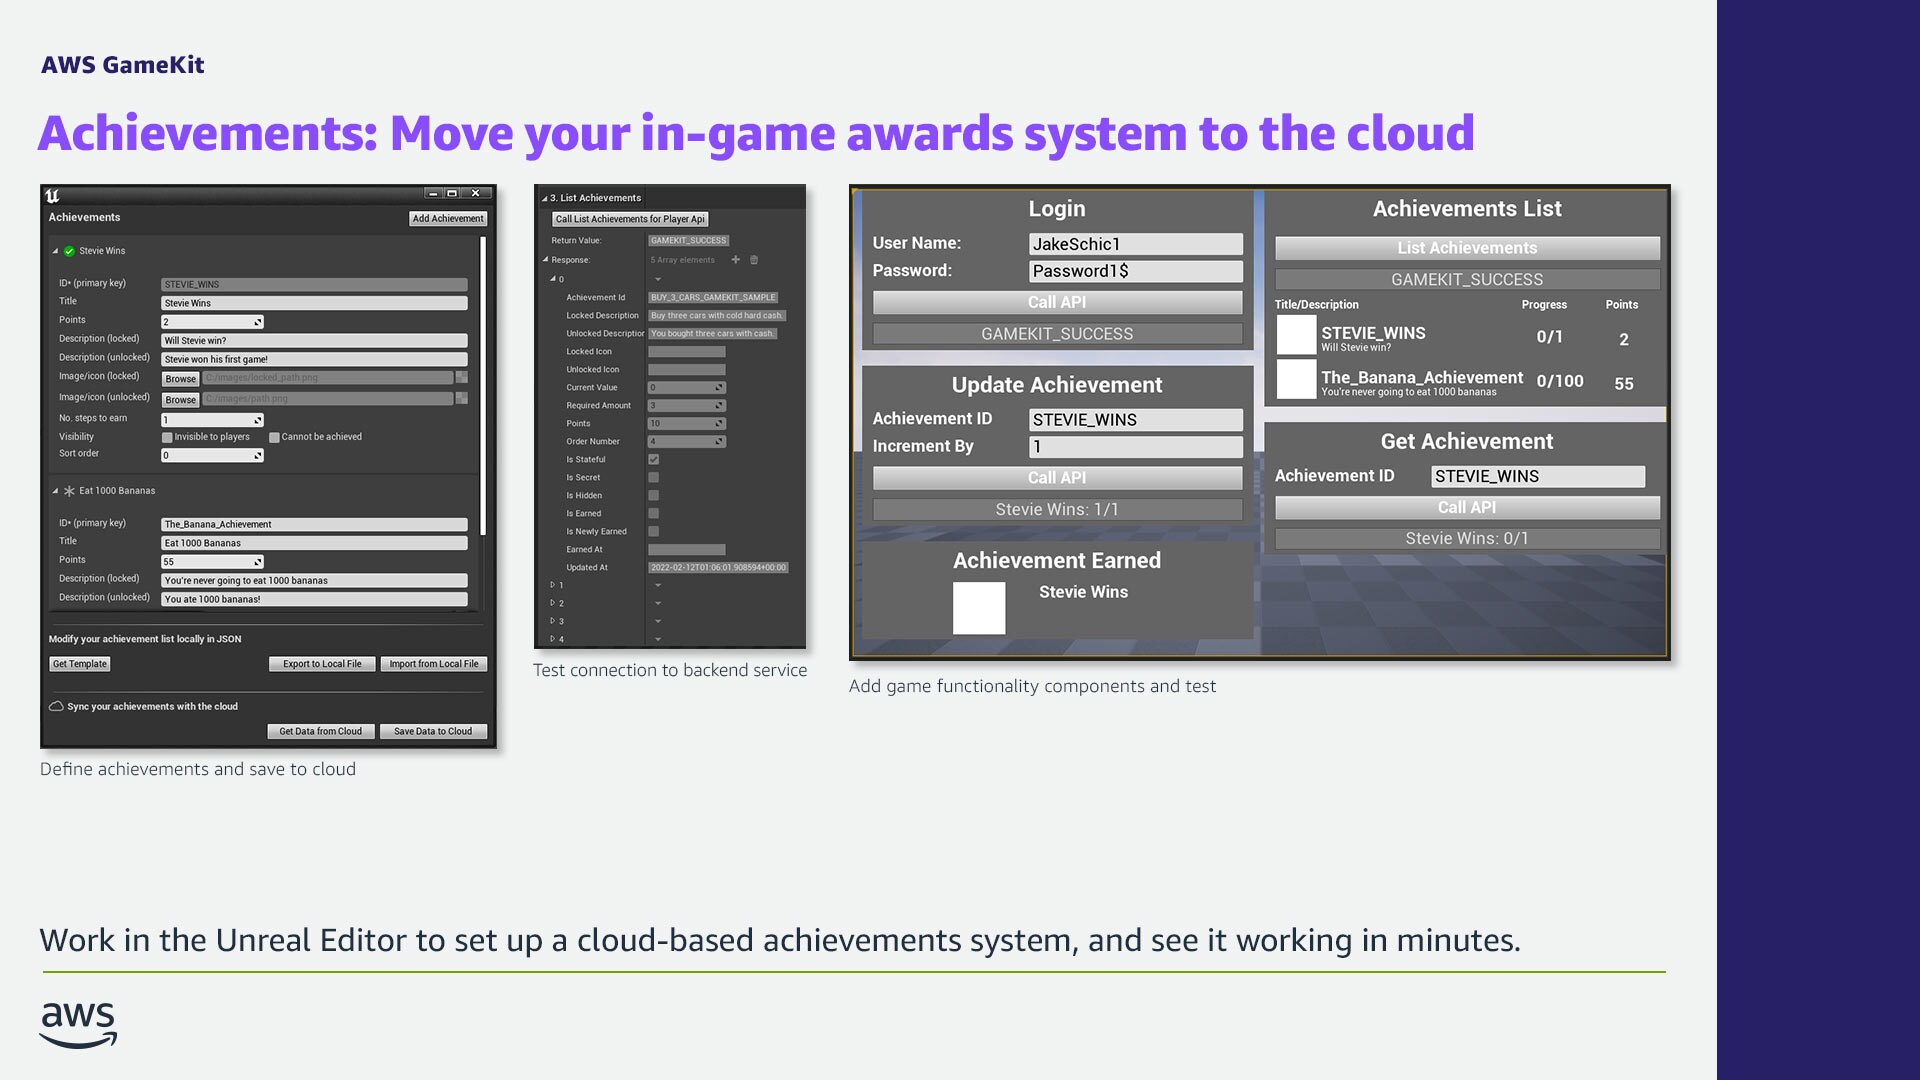Collapse the 3. List Achievements section
Viewport: 1920px width, 1080px height.
point(544,198)
